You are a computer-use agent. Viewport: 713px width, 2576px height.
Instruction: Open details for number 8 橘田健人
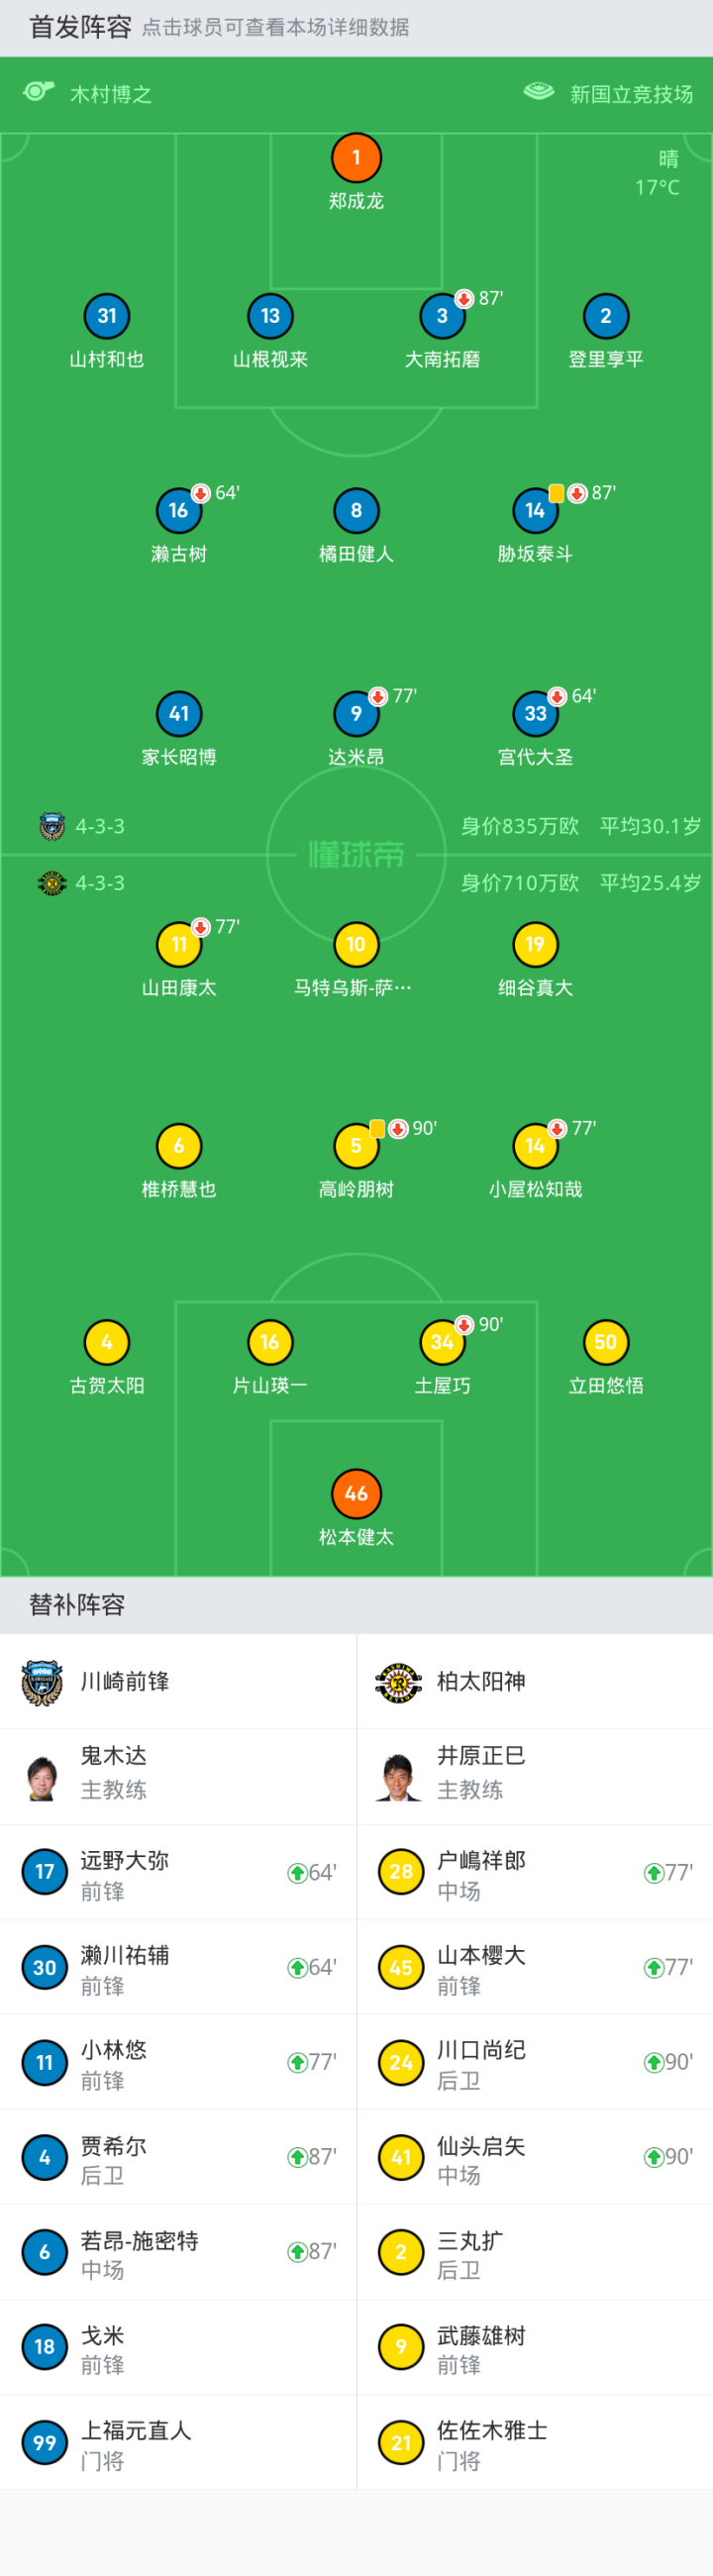coord(356,511)
